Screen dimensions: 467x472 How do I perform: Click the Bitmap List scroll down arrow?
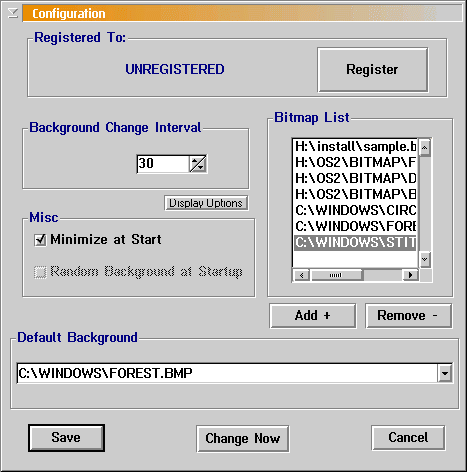(425, 259)
